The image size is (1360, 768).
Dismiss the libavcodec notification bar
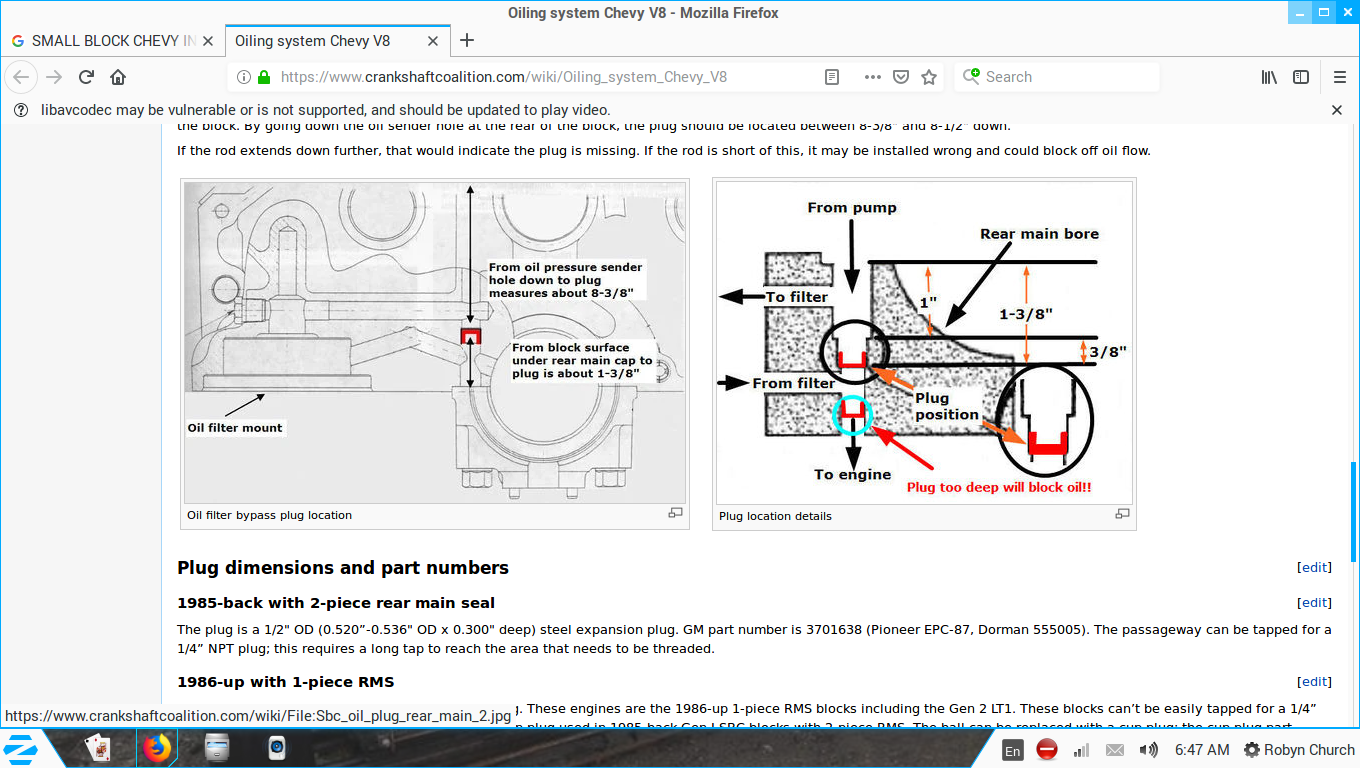(1337, 110)
